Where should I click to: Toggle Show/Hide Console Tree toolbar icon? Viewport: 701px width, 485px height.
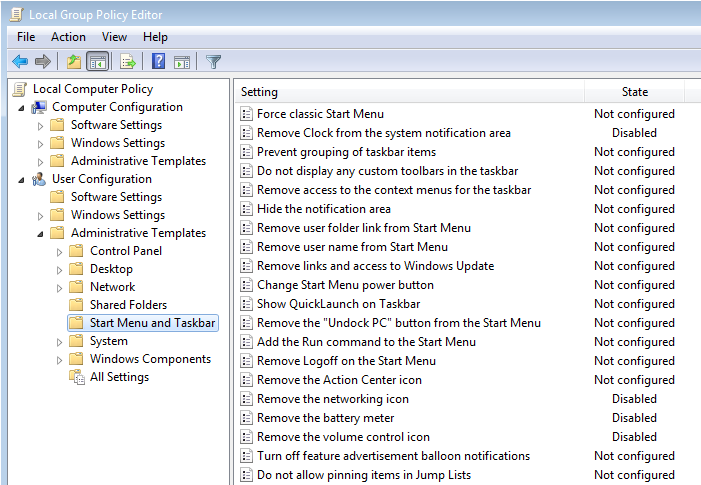point(98,61)
